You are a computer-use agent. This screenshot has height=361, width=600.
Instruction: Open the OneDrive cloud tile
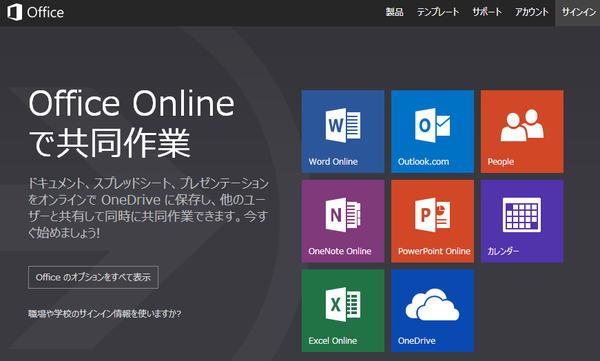432,310
